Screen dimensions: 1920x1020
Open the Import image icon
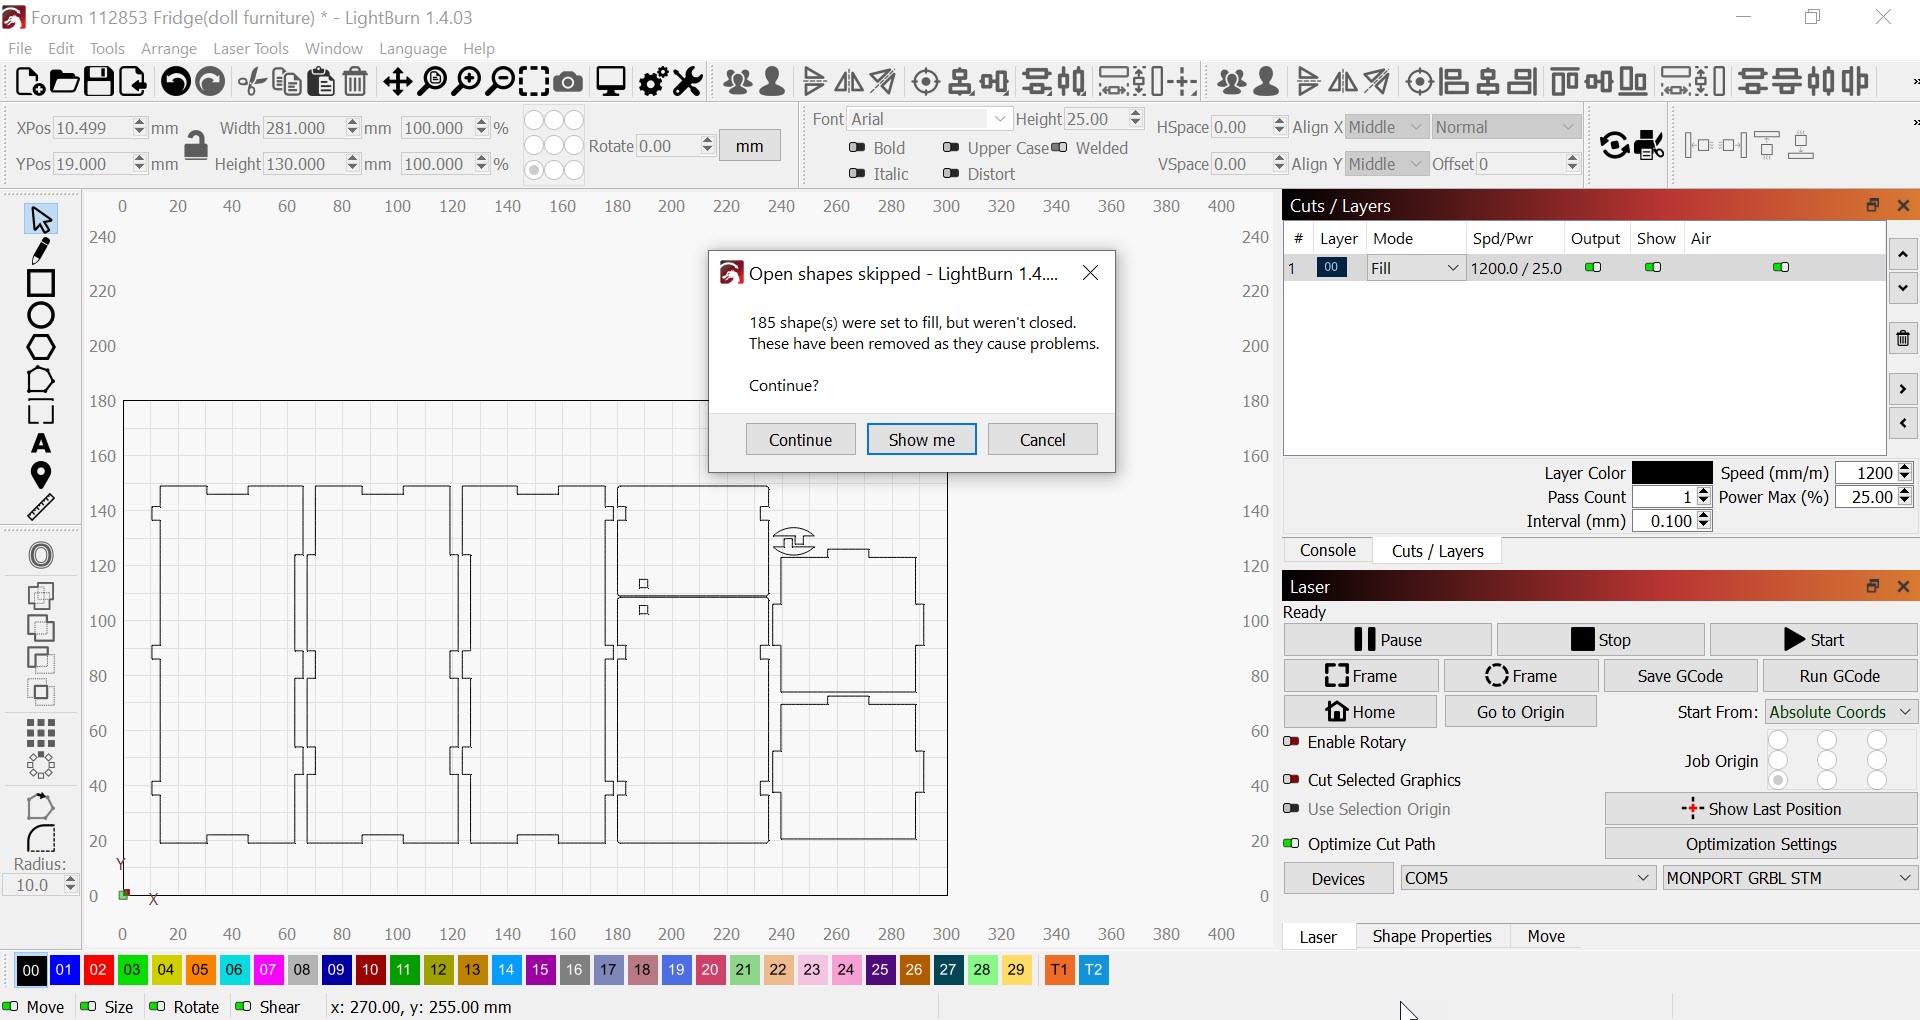pyautogui.click(x=132, y=82)
